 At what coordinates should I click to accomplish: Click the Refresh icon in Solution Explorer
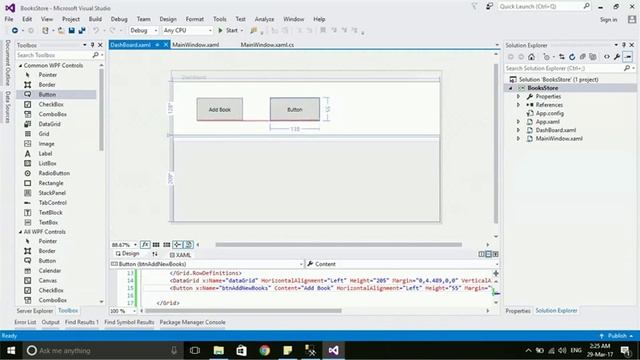tap(572, 57)
